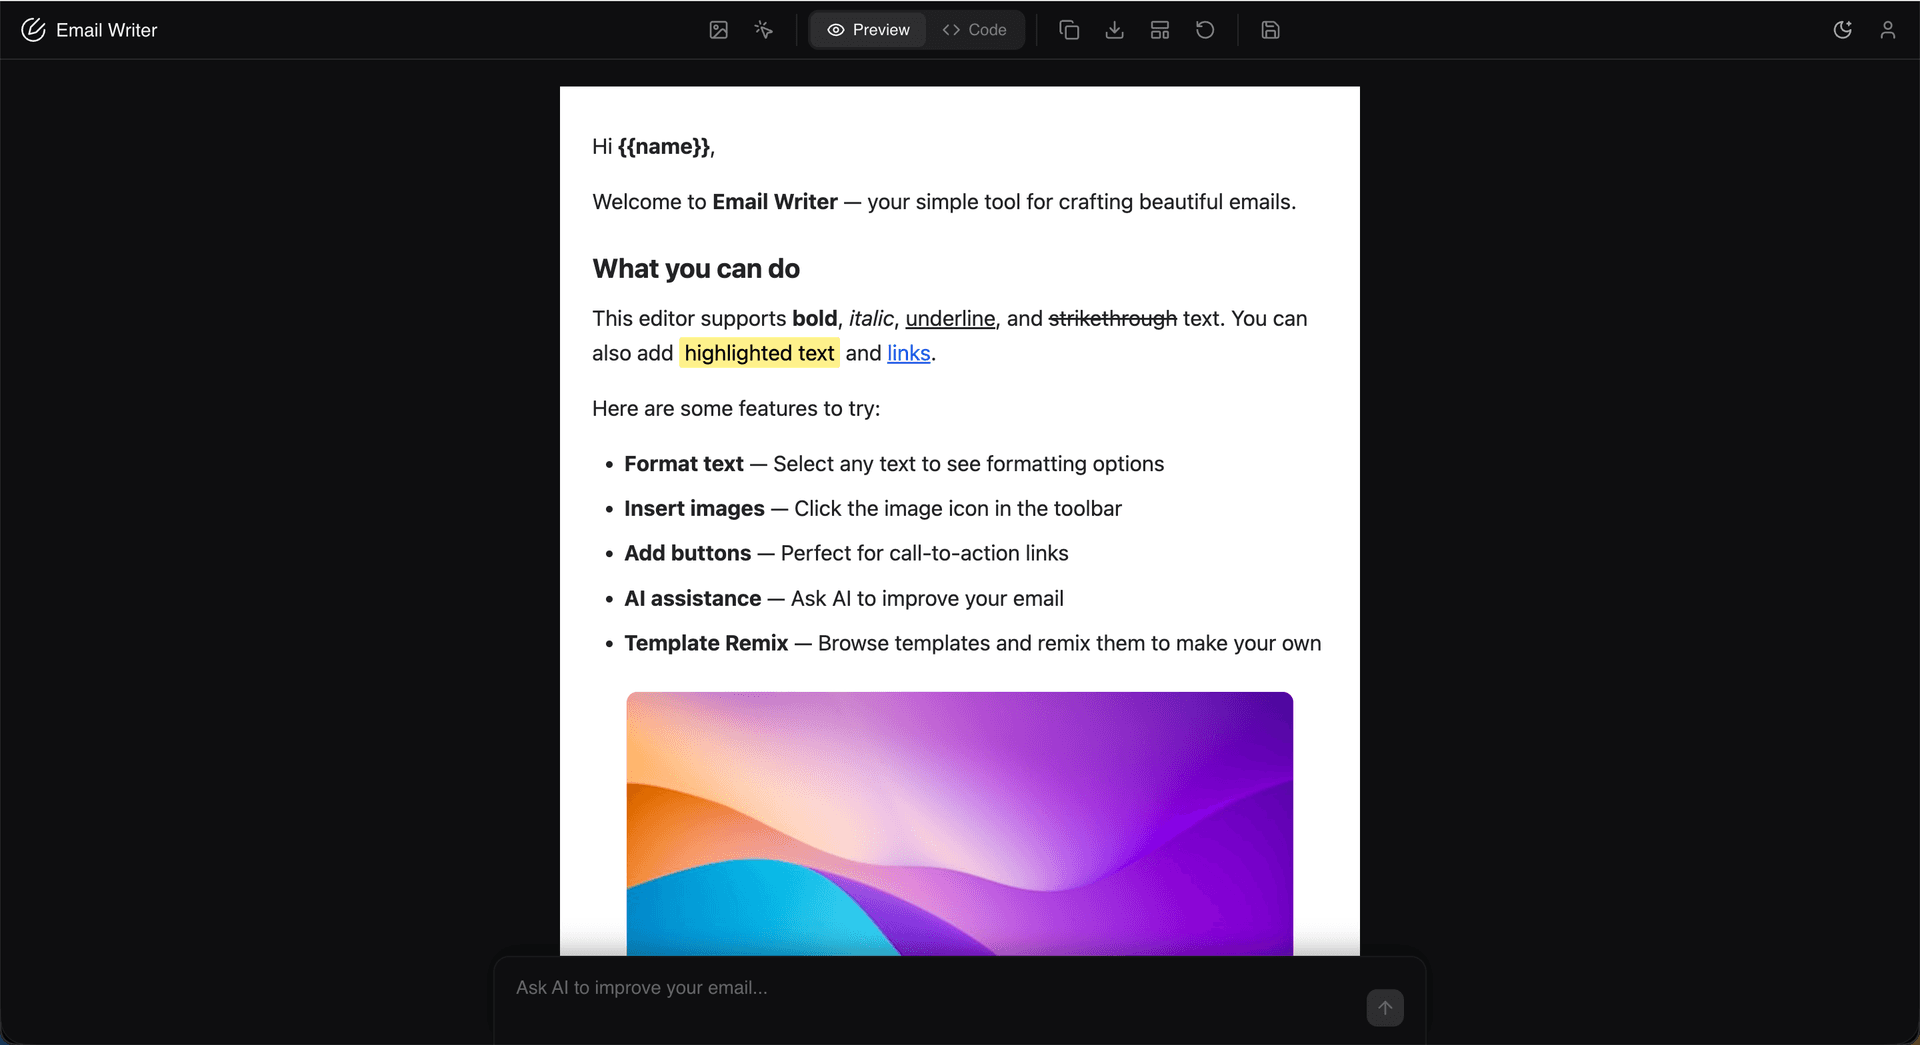Open the user account icon
Viewport: 1920px width, 1045px height.
pos(1888,30)
